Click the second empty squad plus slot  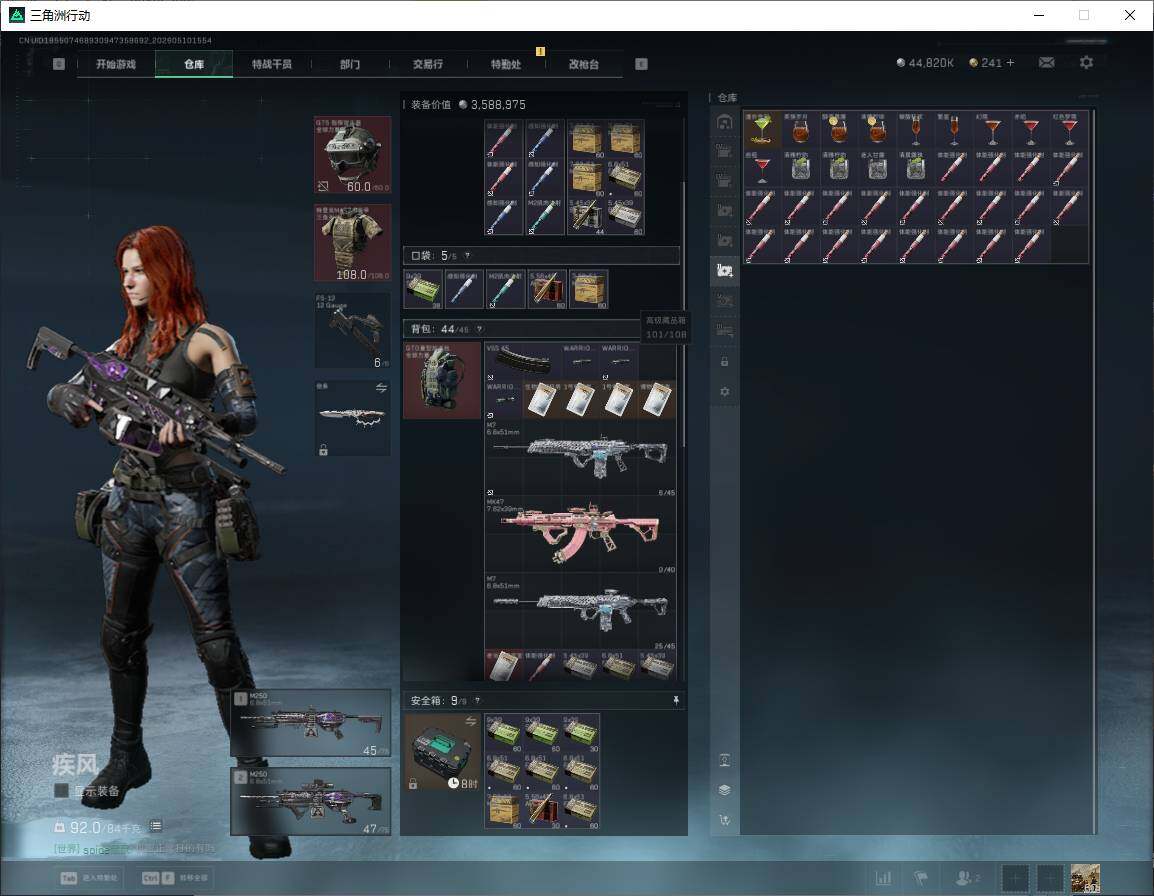click(x=1050, y=878)
